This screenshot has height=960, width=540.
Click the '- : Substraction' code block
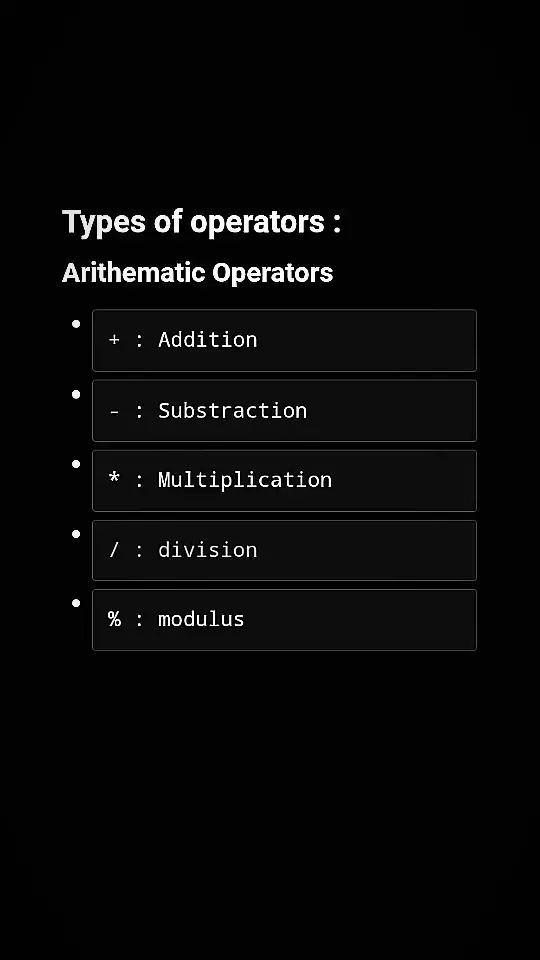pyautogui.click(x=284, y=411)
